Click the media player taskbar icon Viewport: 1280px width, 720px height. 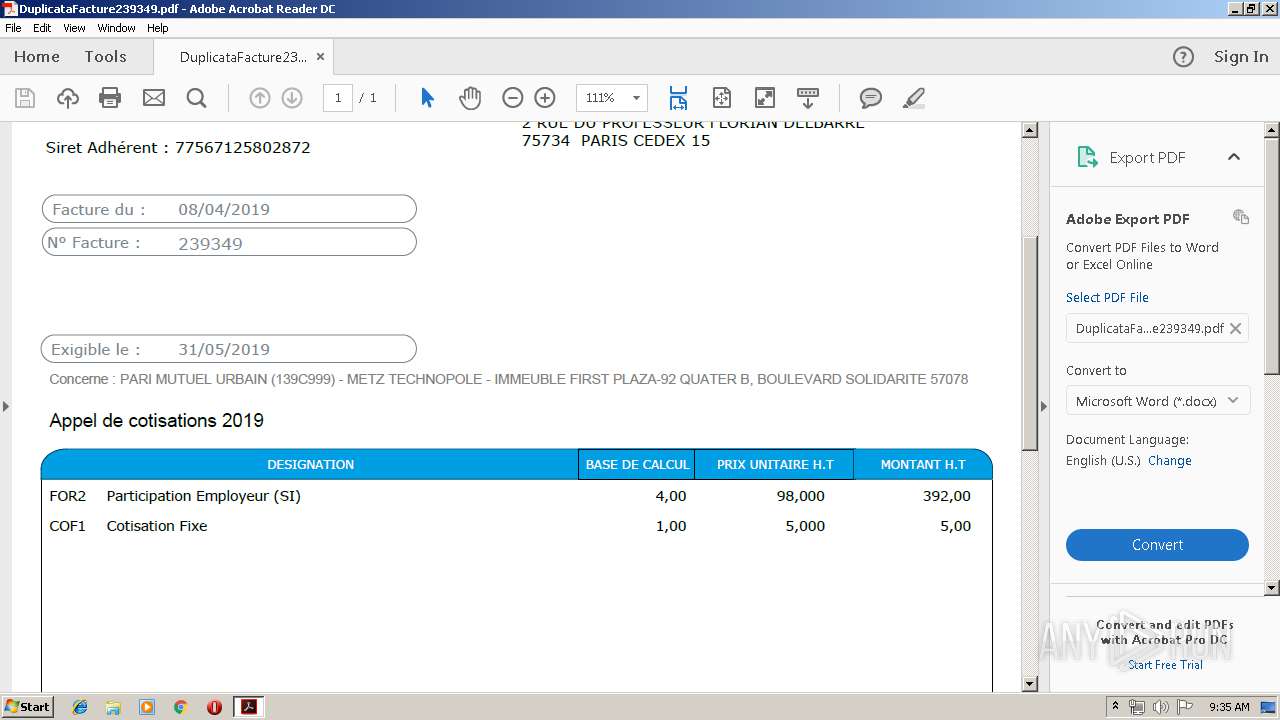(147, 707)
